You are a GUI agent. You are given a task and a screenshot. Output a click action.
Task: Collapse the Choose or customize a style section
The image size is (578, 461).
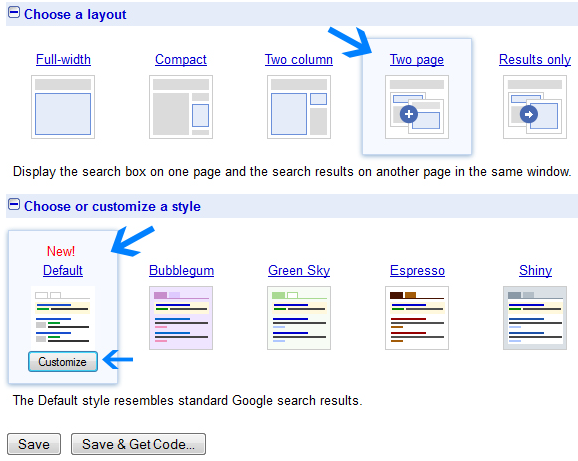click(x=14, y=204)
